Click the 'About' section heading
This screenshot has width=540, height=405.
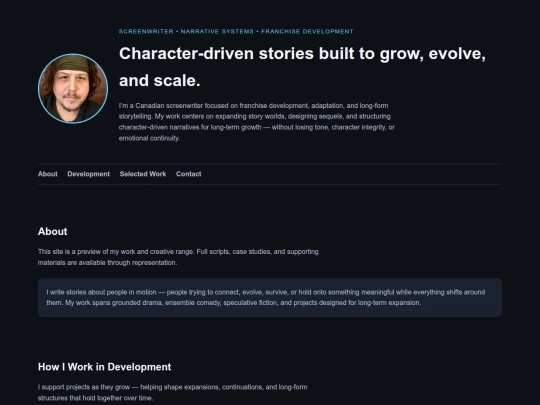[52, 231]
